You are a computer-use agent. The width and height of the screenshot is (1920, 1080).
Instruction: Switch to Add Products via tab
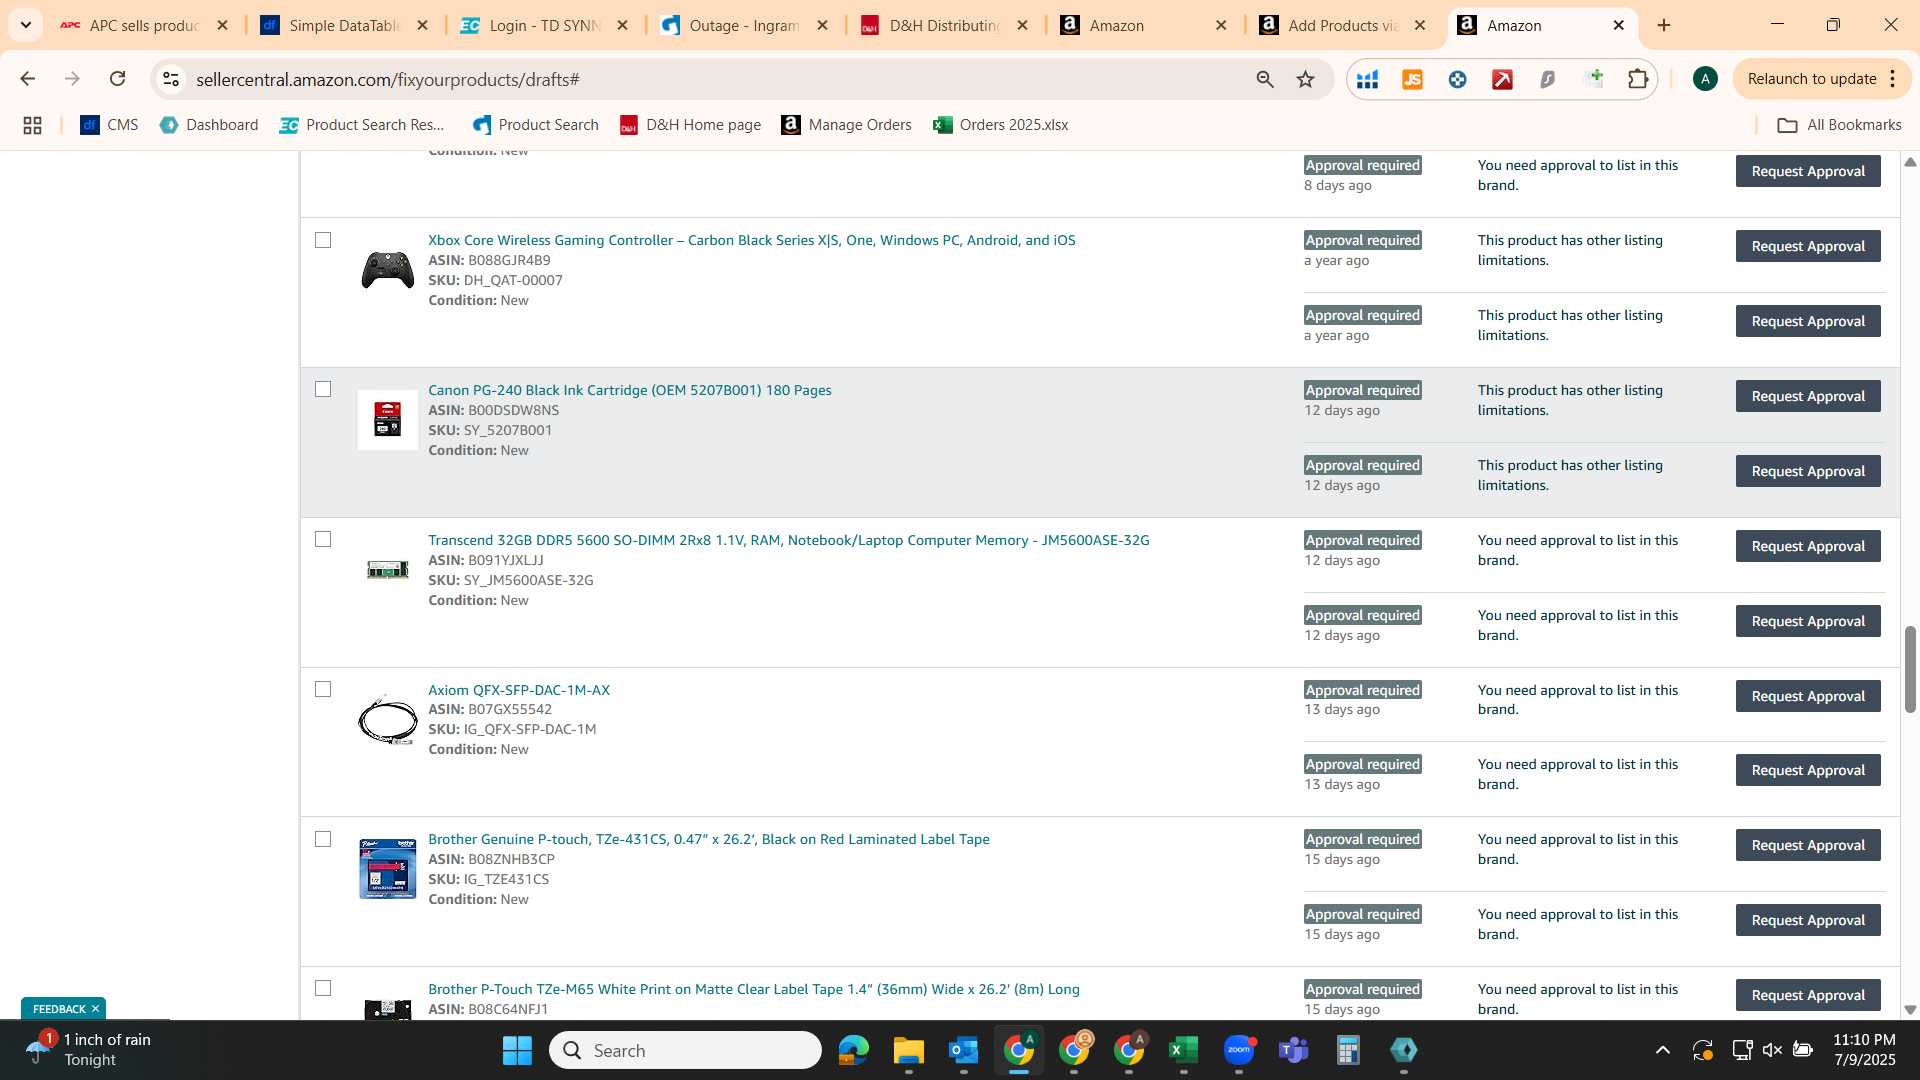1343,25
